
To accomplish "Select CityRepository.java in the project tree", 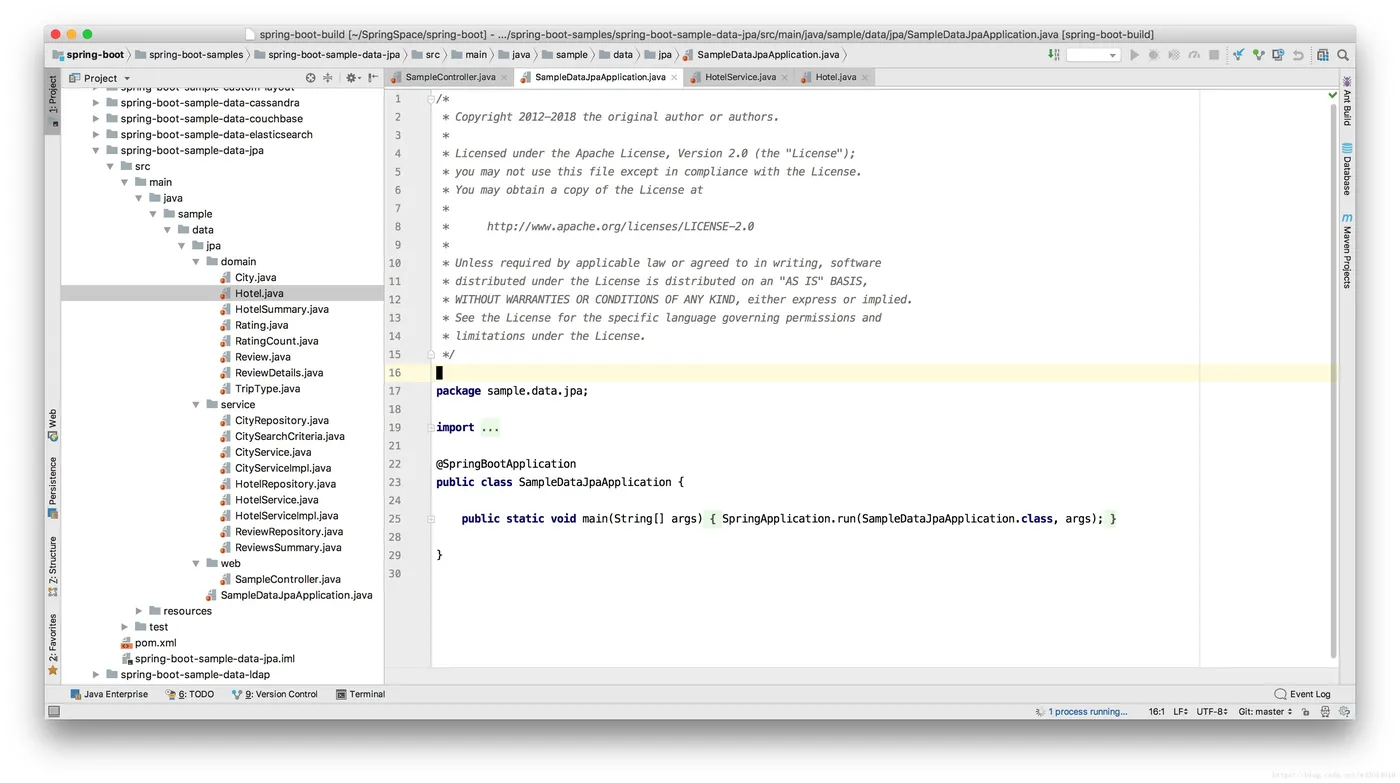I will pyautogui.click(x=281, y=421).
